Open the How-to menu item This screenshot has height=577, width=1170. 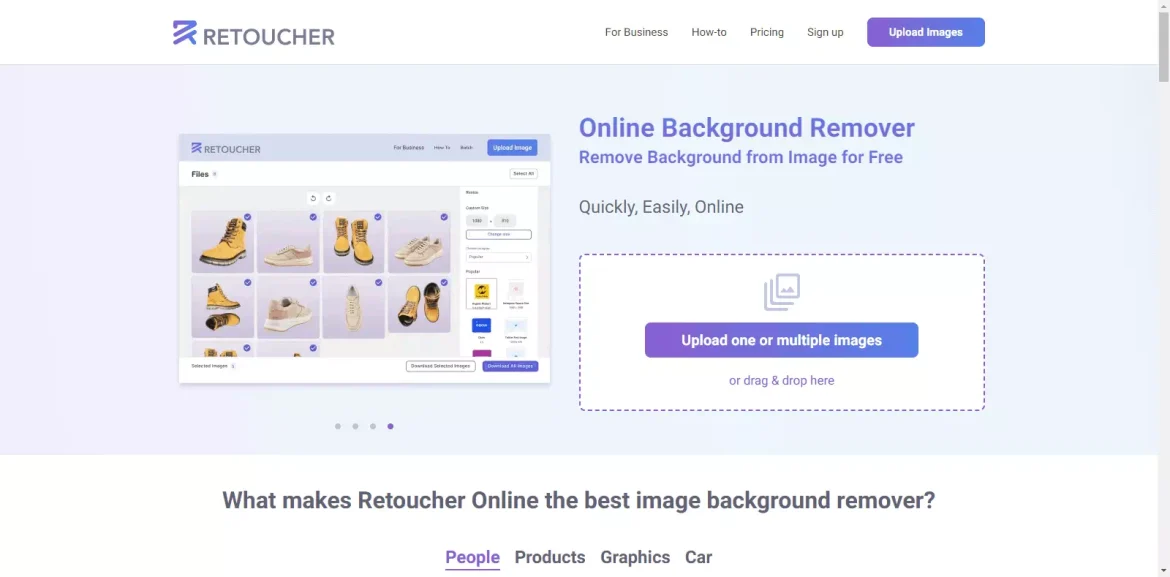pyautogui.click(x=709, y=32)
